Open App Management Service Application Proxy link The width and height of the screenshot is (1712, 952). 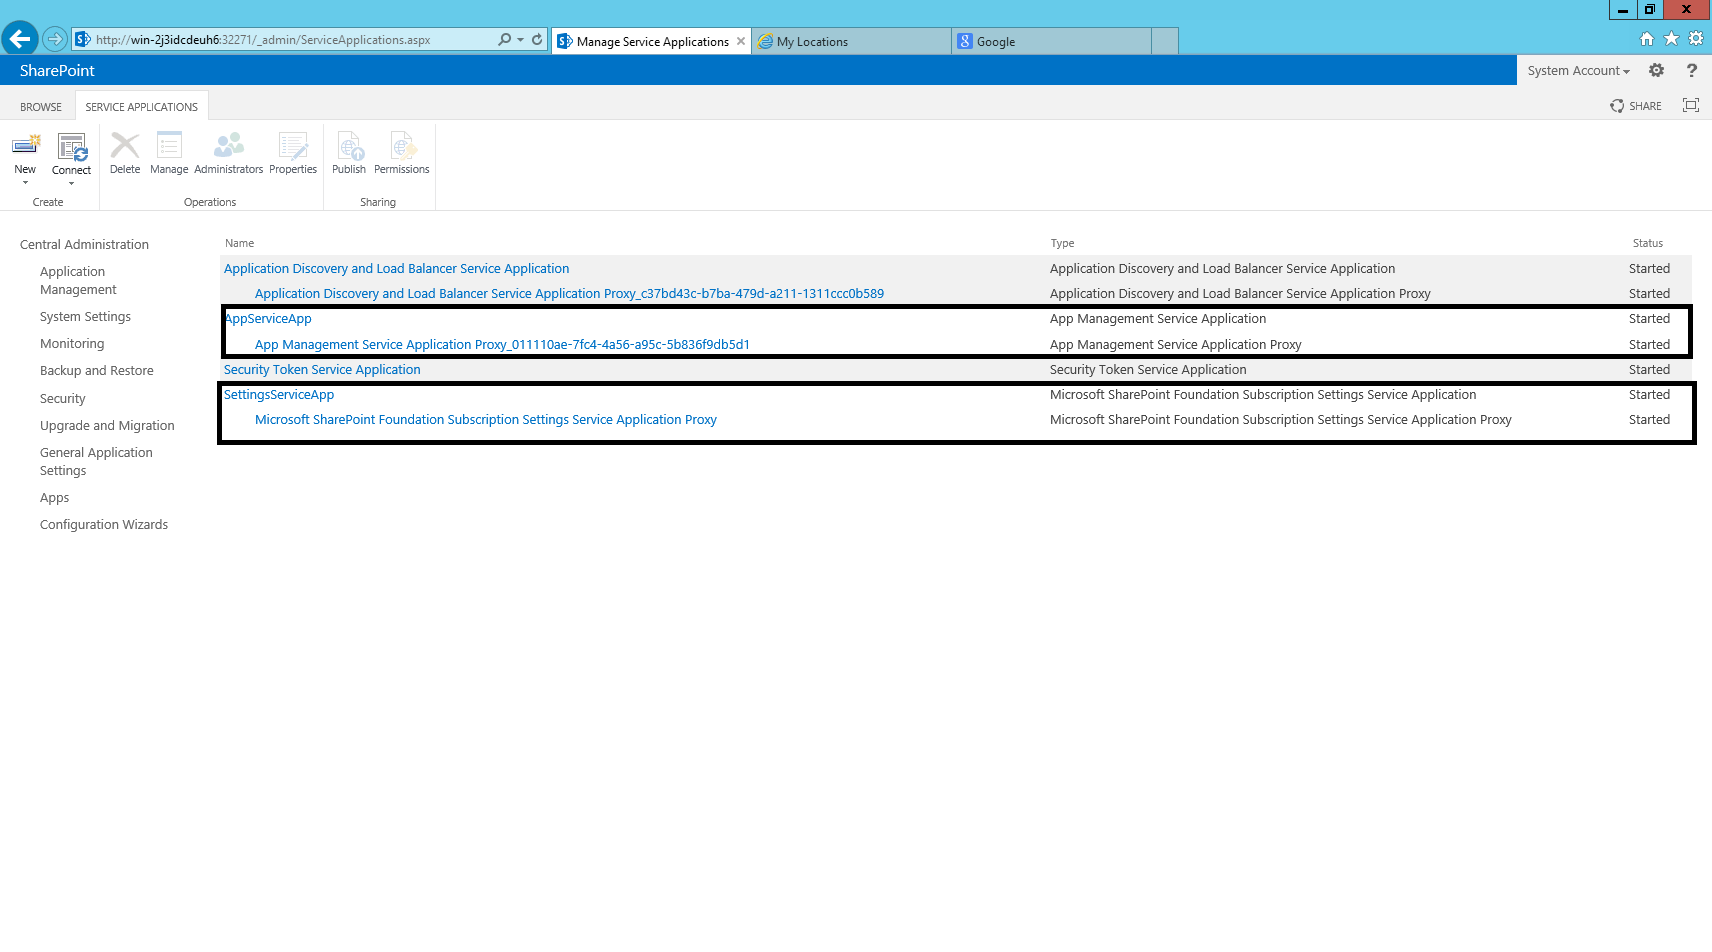tap(502, 344)
